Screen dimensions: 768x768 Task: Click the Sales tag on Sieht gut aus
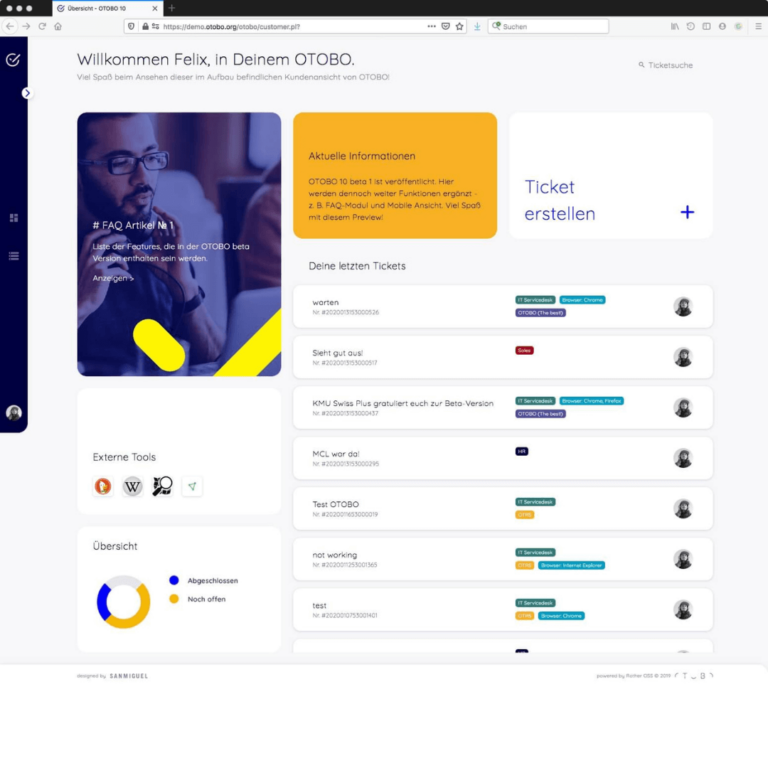pyautogui.click(x=524, y=350)
